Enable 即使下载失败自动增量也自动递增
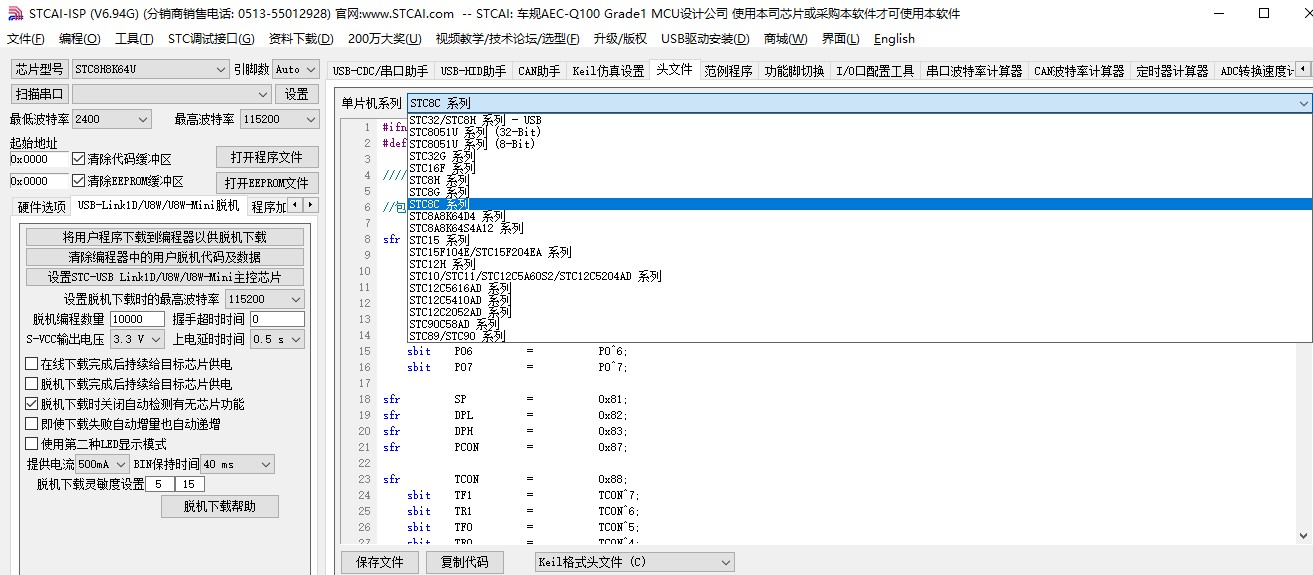1313x575 pixels. tap(123, 424)
